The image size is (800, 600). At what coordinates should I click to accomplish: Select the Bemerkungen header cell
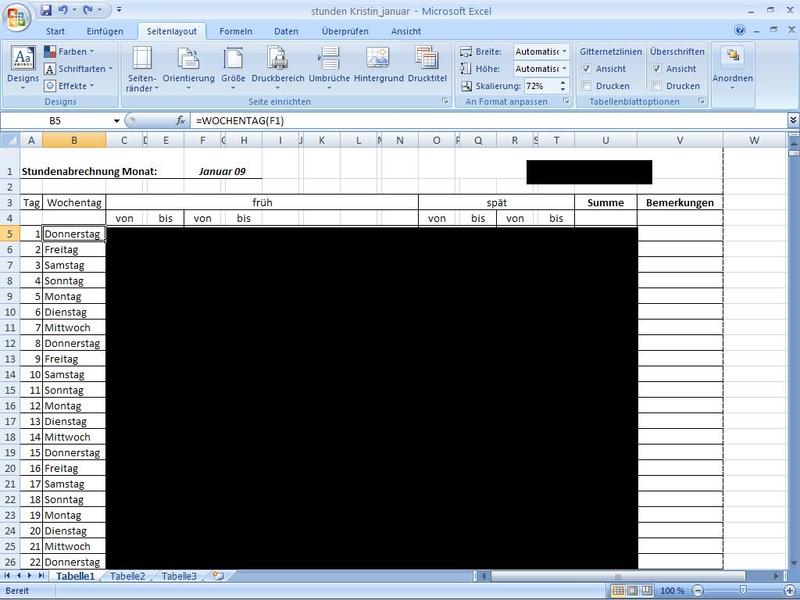[x=680, y=203]
